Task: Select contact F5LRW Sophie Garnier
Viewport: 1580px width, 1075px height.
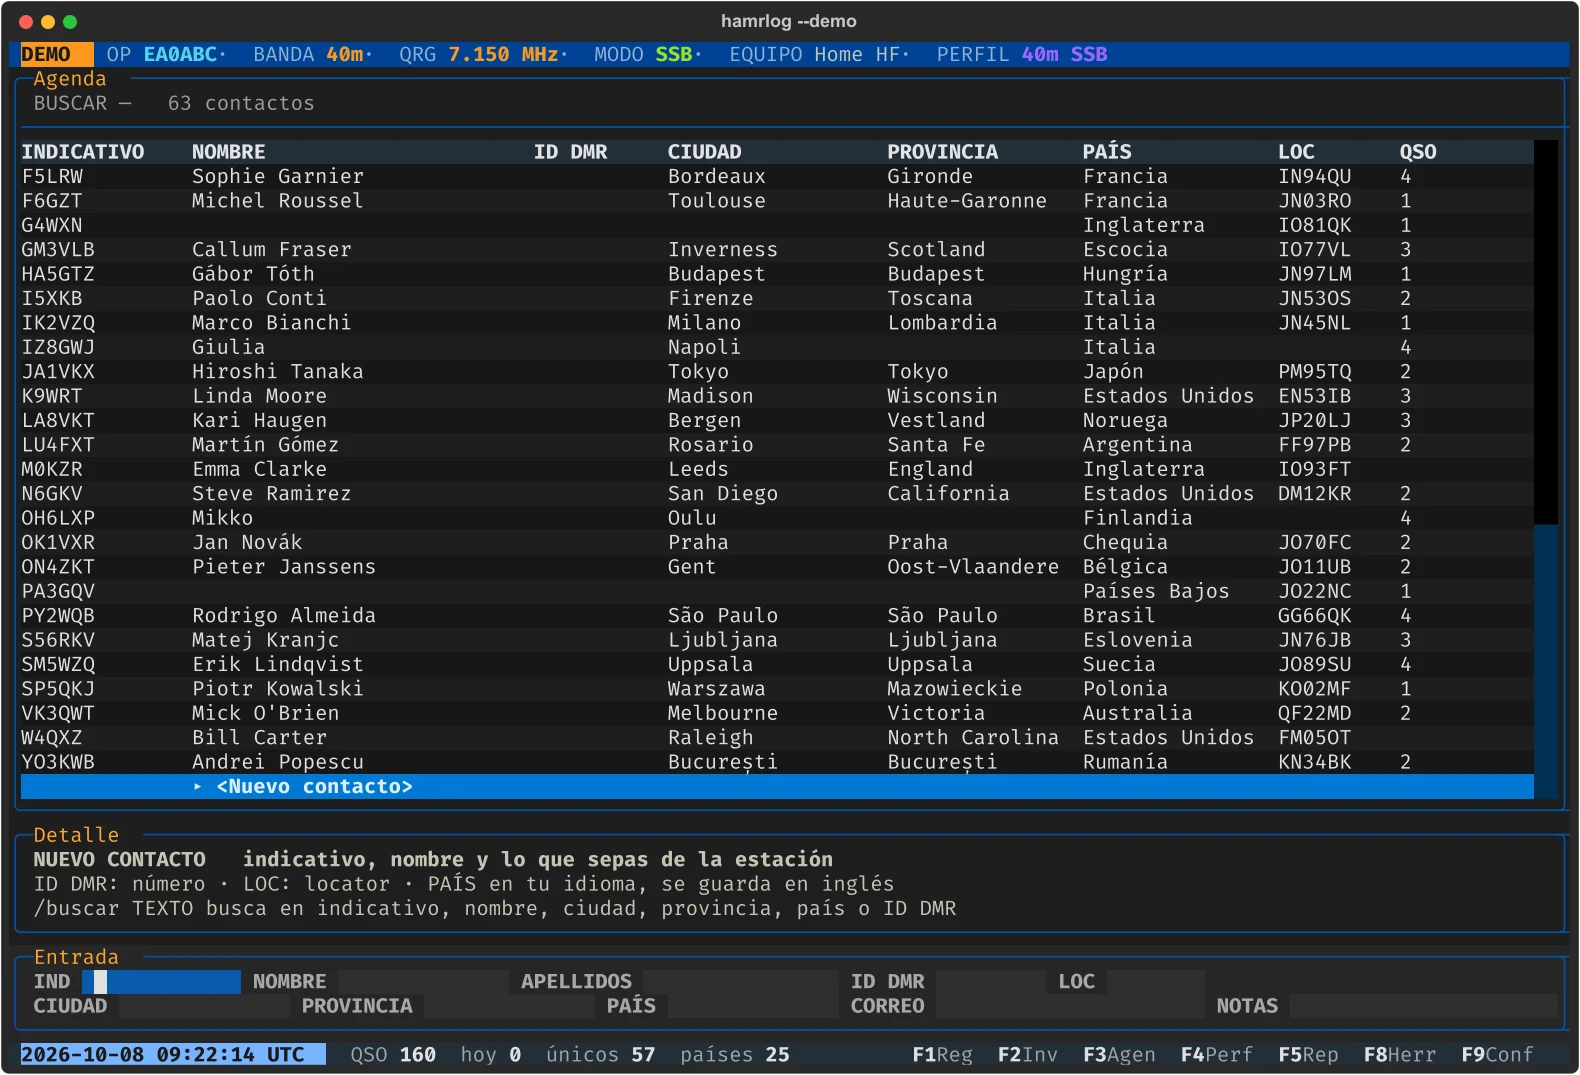Action: click(x=777, y=177)
